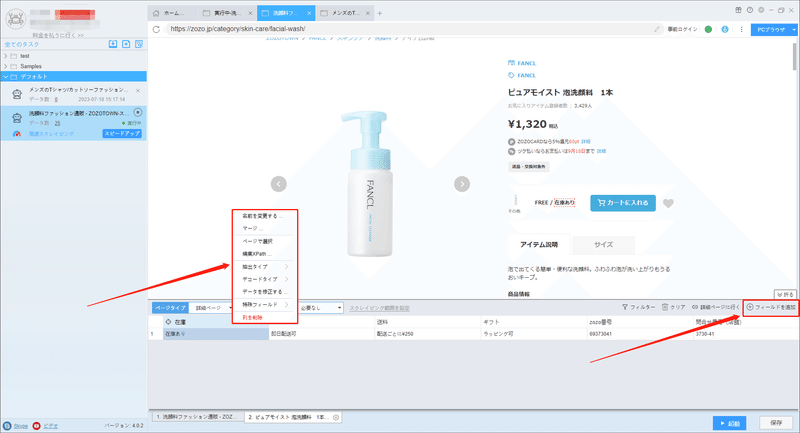Reload the page with the refresh icon

[157, 29]
